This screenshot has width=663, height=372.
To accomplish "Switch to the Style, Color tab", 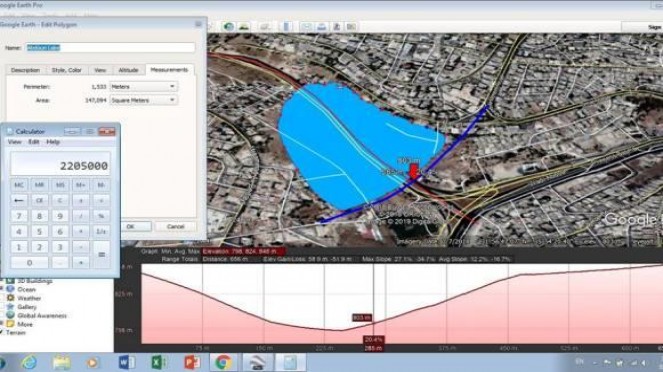I will [67, 70].
